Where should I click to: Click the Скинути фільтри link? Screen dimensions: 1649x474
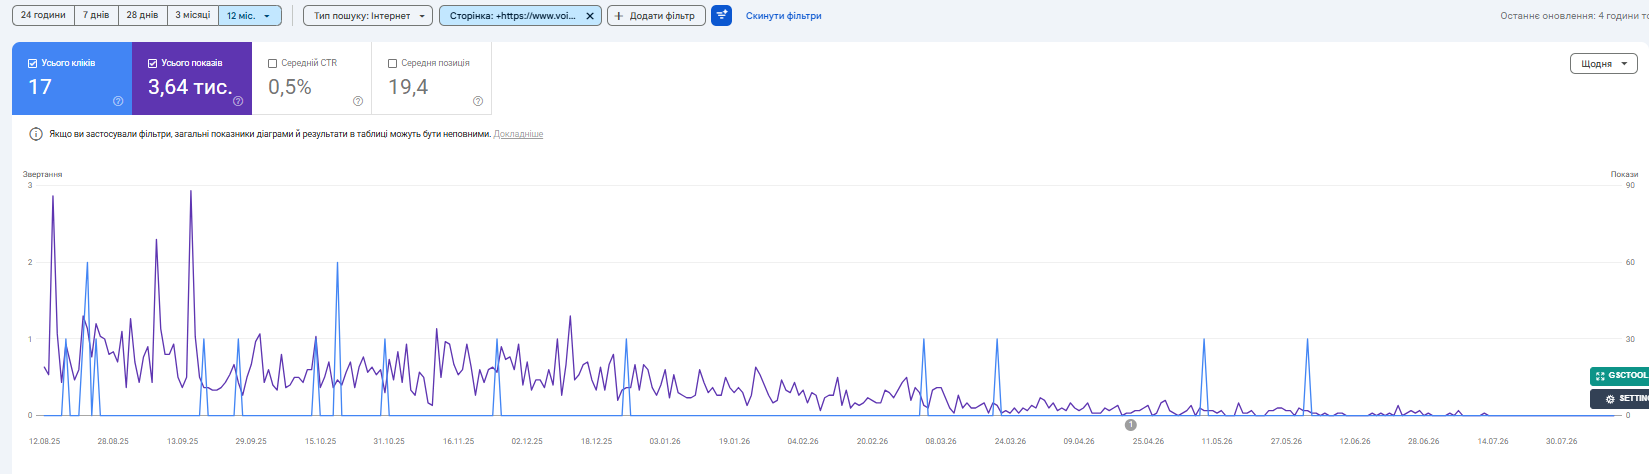click(x=784, y=16)
